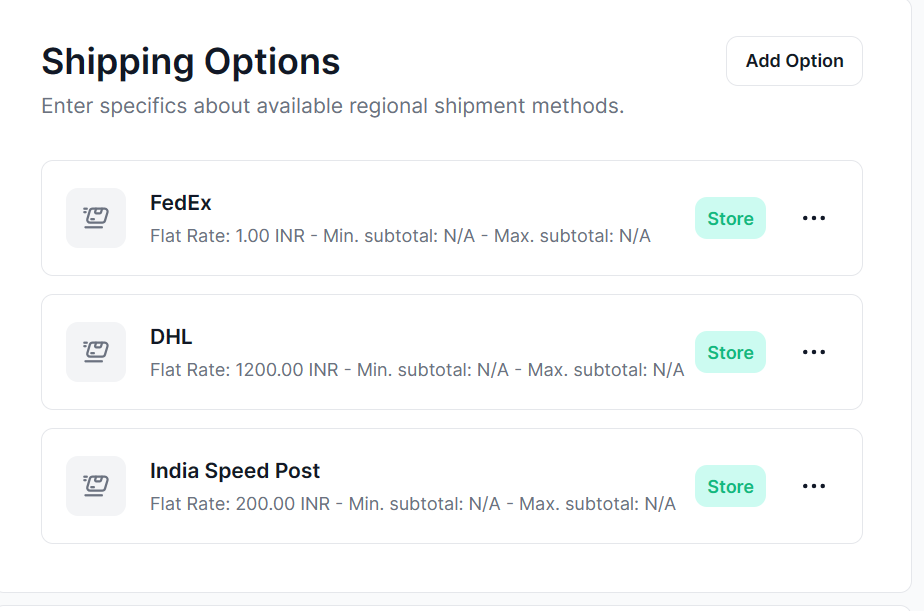Click the FedEx shipping method icon
This screenshot has height=611, width=924.
point(96,218)
